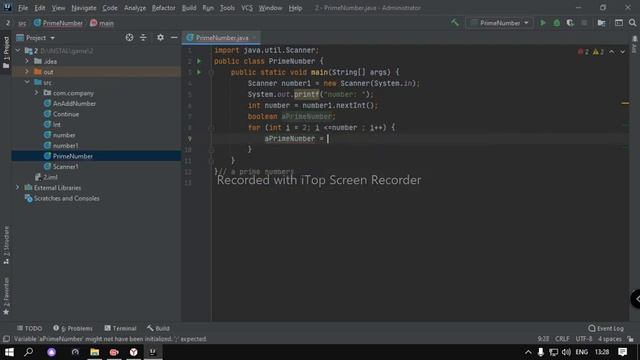The height and width of the screenshot is (360, 640).
Task: Open the Navigate menu
Action: pos(84,8)
